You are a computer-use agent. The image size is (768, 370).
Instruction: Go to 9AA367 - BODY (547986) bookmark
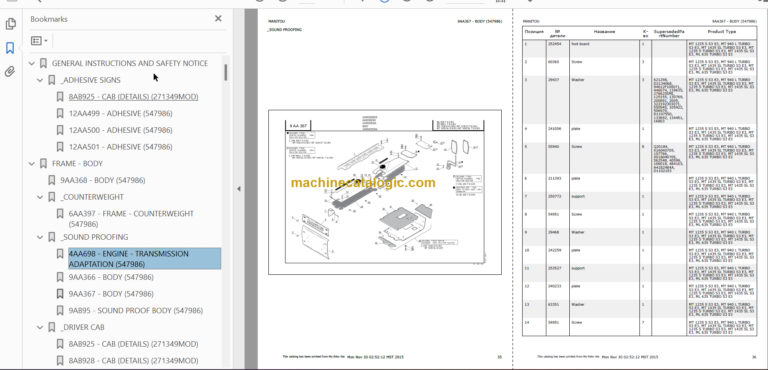click(x=111, y=294)
